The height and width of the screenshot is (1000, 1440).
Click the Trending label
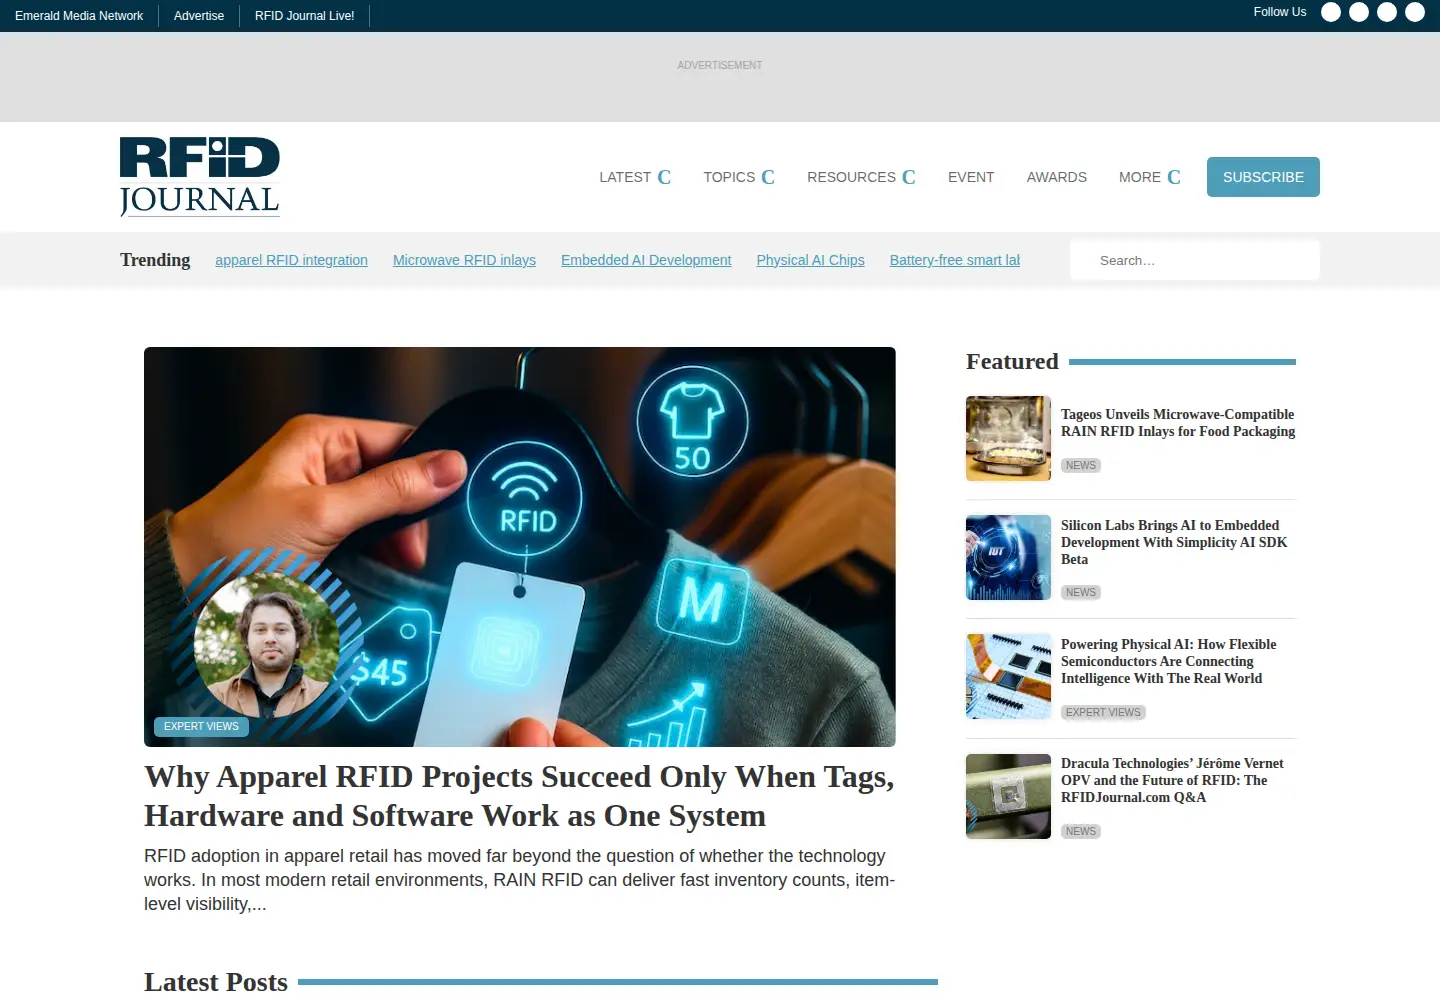coord(155,260)
